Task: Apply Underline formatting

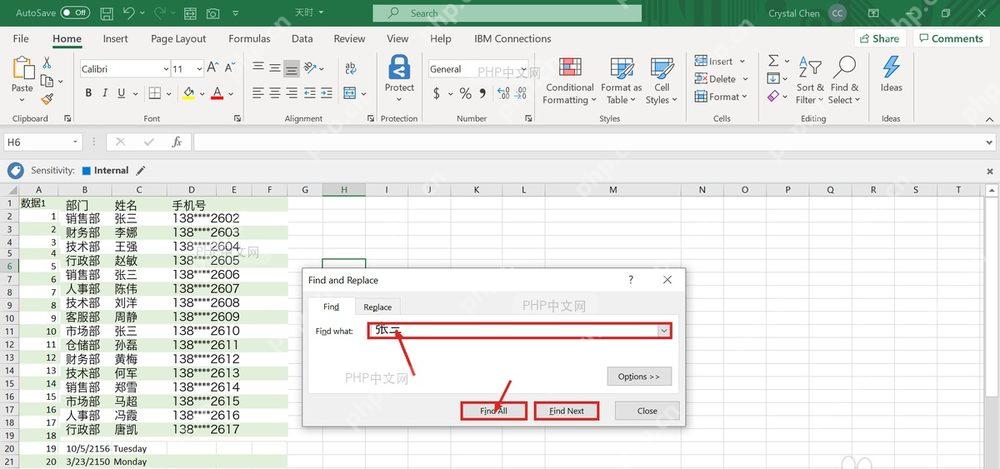Action: [x=121, y=93]
